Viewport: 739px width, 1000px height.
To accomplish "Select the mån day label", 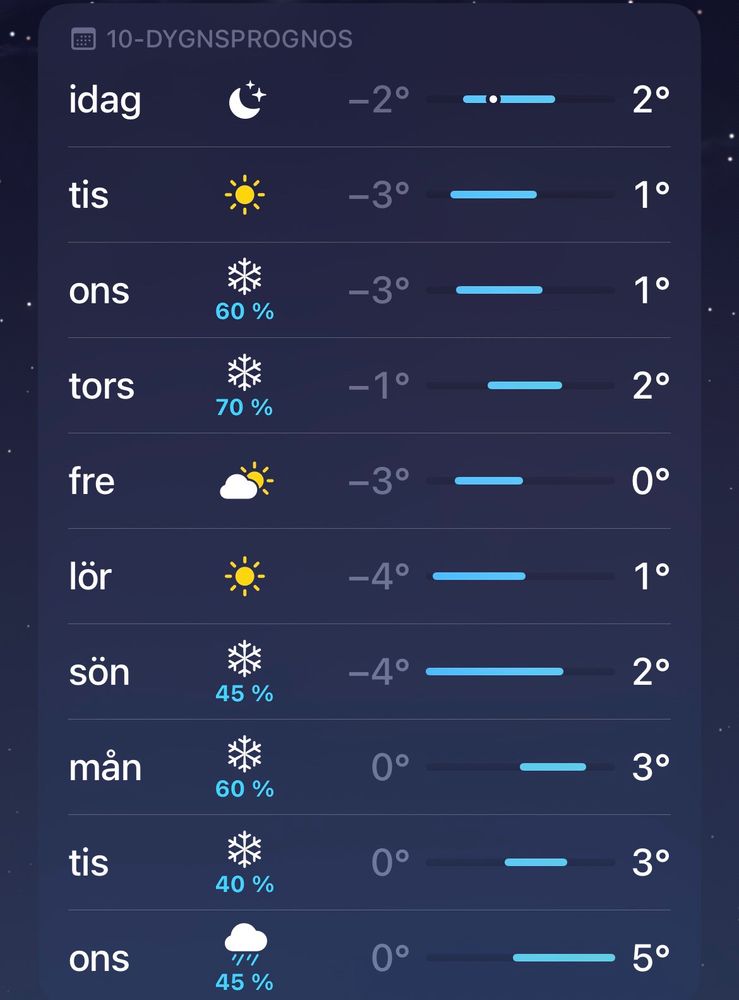I will pyautogui.click(x=105, y=766).
